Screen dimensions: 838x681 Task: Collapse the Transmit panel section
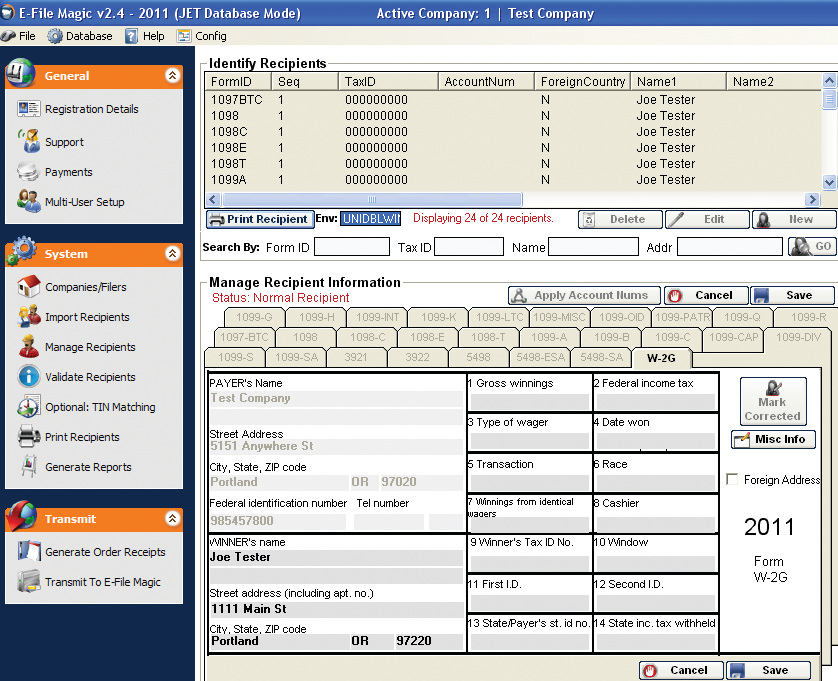172,519
